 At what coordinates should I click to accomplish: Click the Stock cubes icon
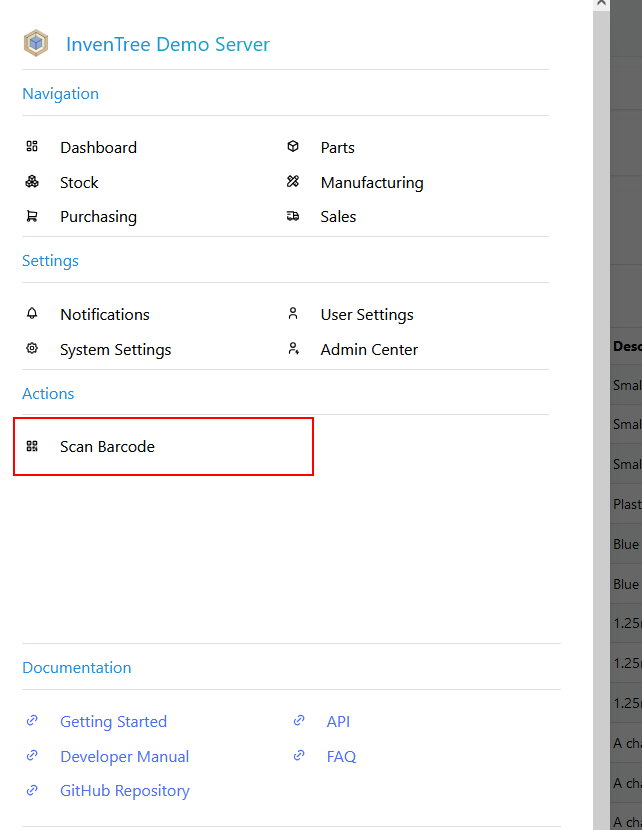pyautogui.click(x=32, y=182)
